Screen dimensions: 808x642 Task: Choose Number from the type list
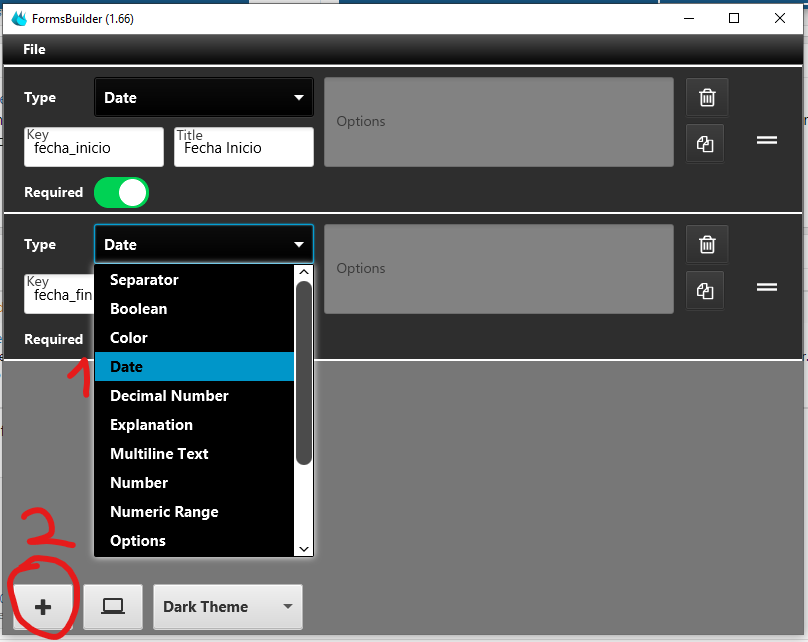coord(194,482)
